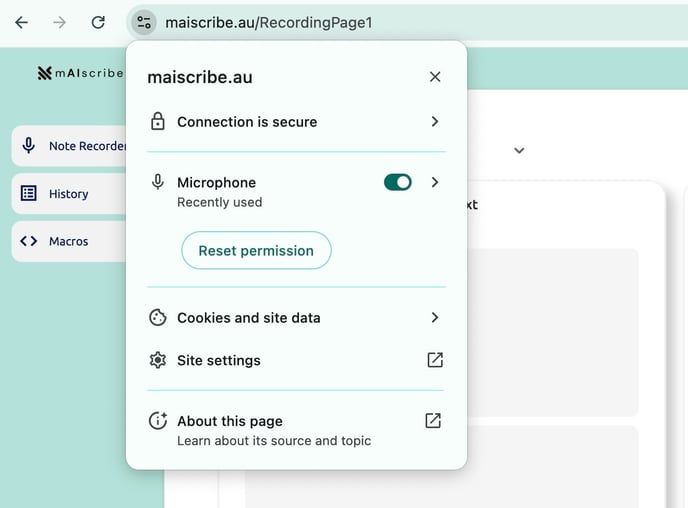Open Cookies and site data
This screenshot has width=688, height=508.
(296, 318)
